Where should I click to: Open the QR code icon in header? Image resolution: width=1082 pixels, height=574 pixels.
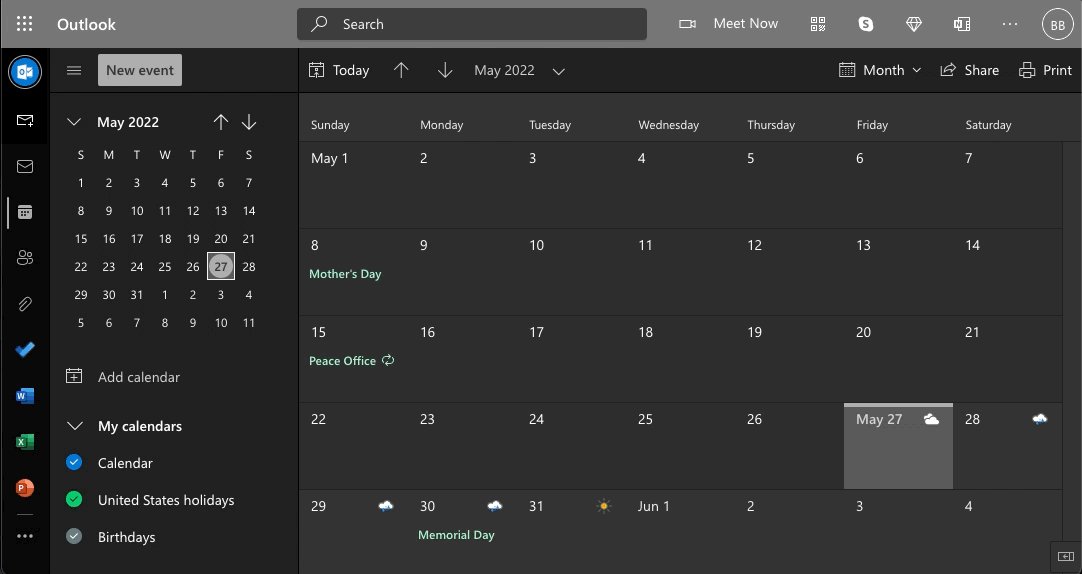[818, 24]
